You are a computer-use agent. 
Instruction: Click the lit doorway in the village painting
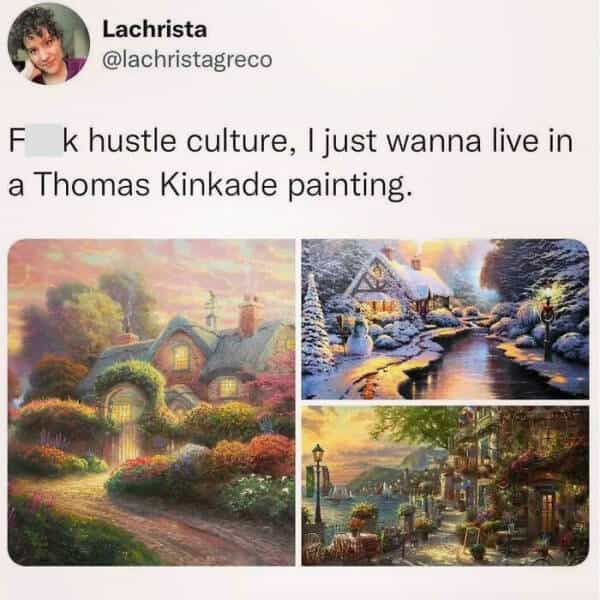pyautogui.click(x=547, y=512)
